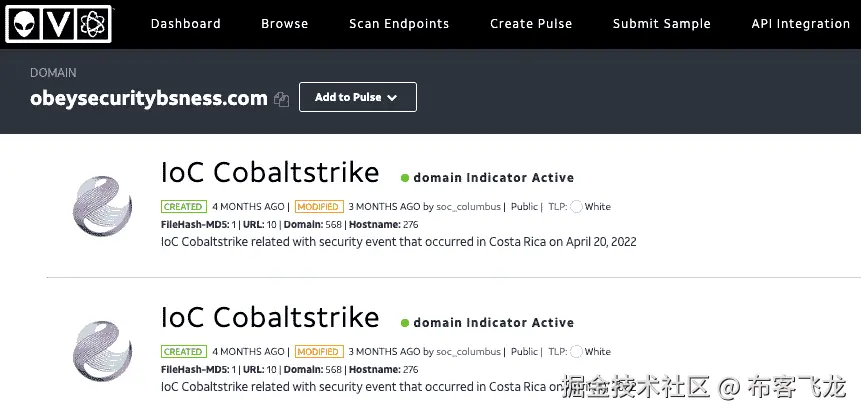Click 'Hostname: 276' in first pulse
The width and height of the screenshot is (861, 415).
(384, 225)
